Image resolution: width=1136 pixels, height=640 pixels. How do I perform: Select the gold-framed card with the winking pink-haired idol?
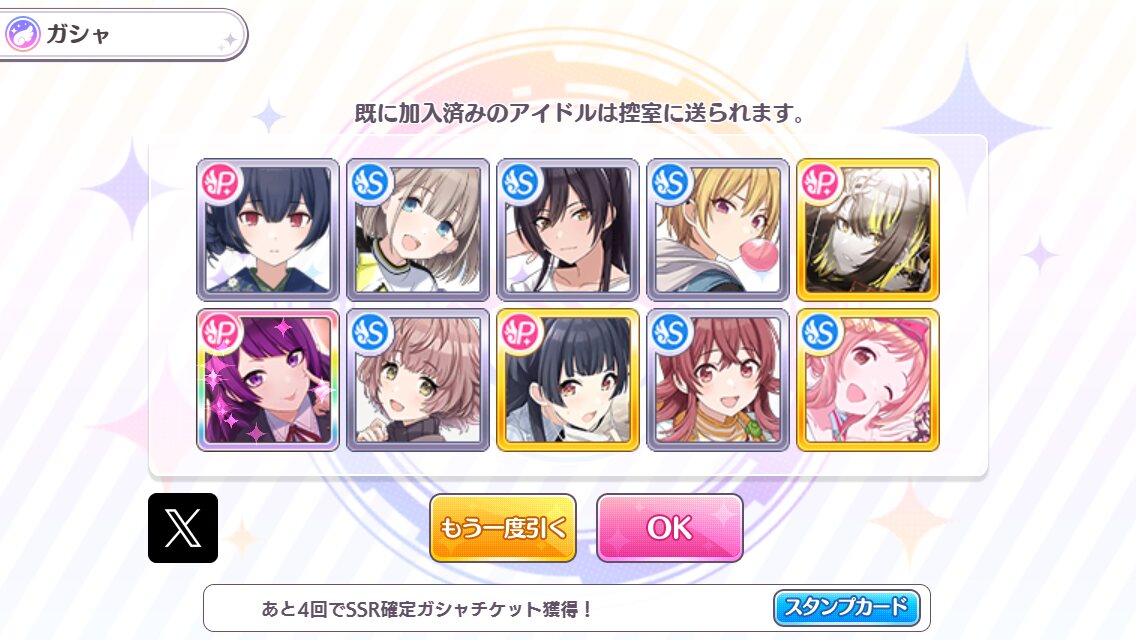click(x=868, y=380)
